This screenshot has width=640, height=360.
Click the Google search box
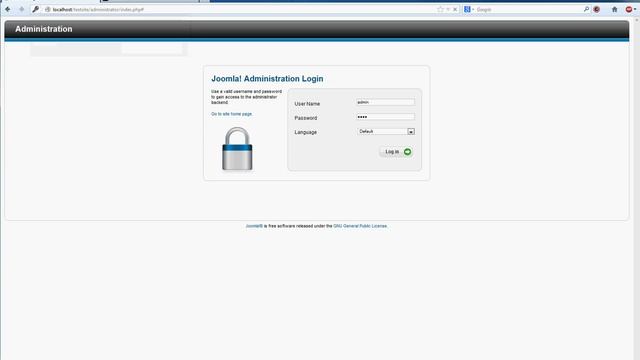click(x=529, y=9)
